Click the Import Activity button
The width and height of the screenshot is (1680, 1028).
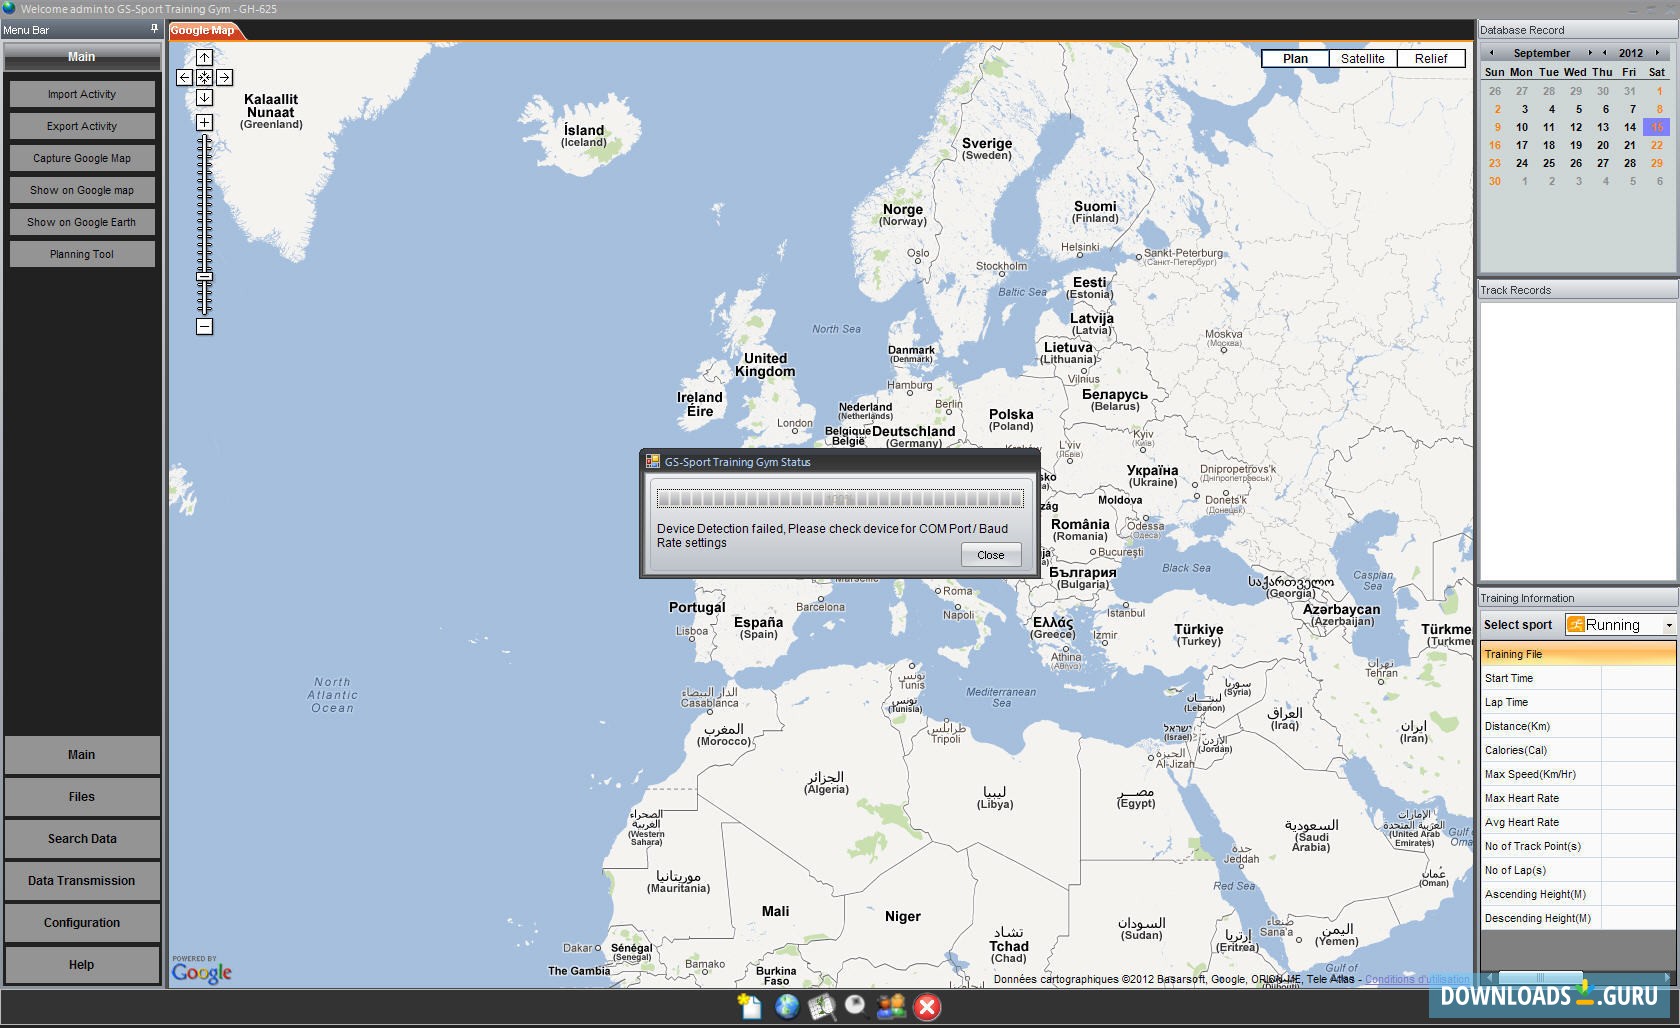click(82, 94)
